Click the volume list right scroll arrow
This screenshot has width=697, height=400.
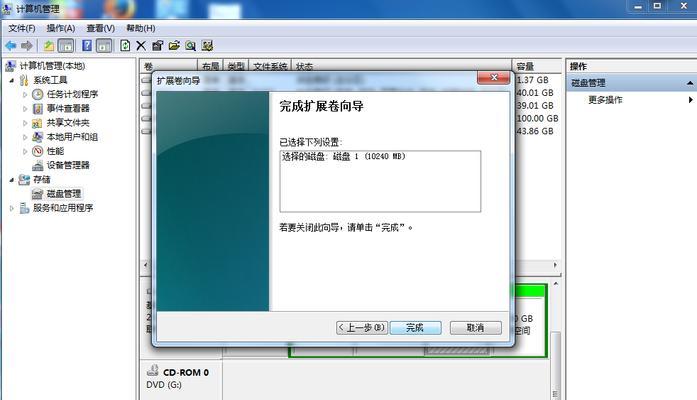coord(555,265)
